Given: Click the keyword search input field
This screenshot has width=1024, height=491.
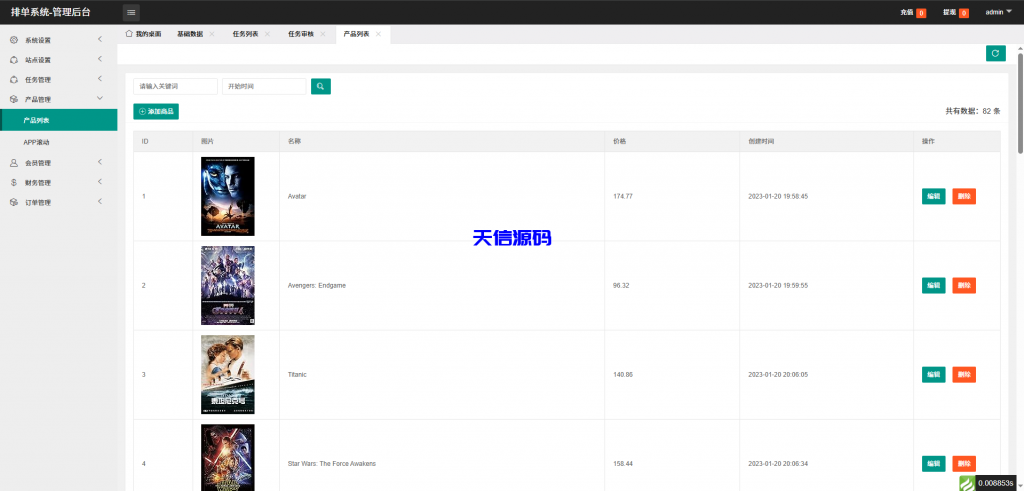Looking at the screenshot, I should pos(175,87).
